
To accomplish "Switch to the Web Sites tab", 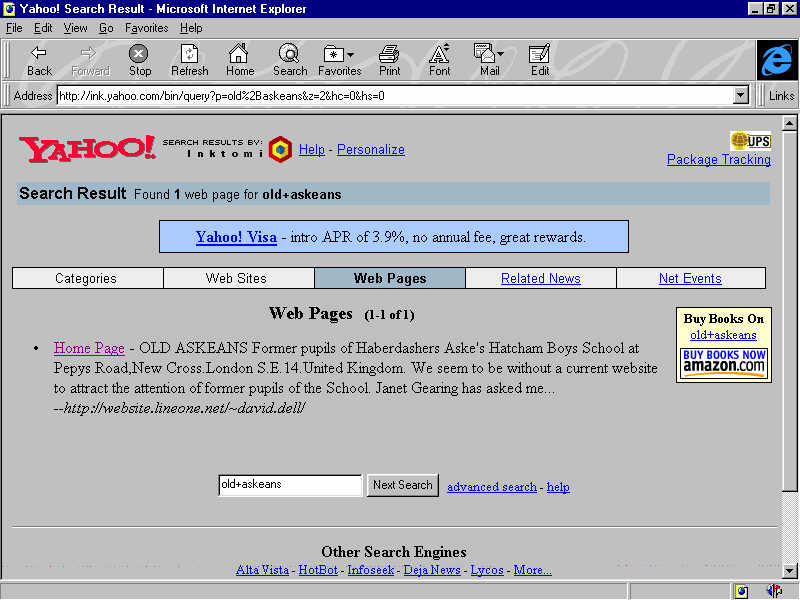I will (x=238, y=278).
